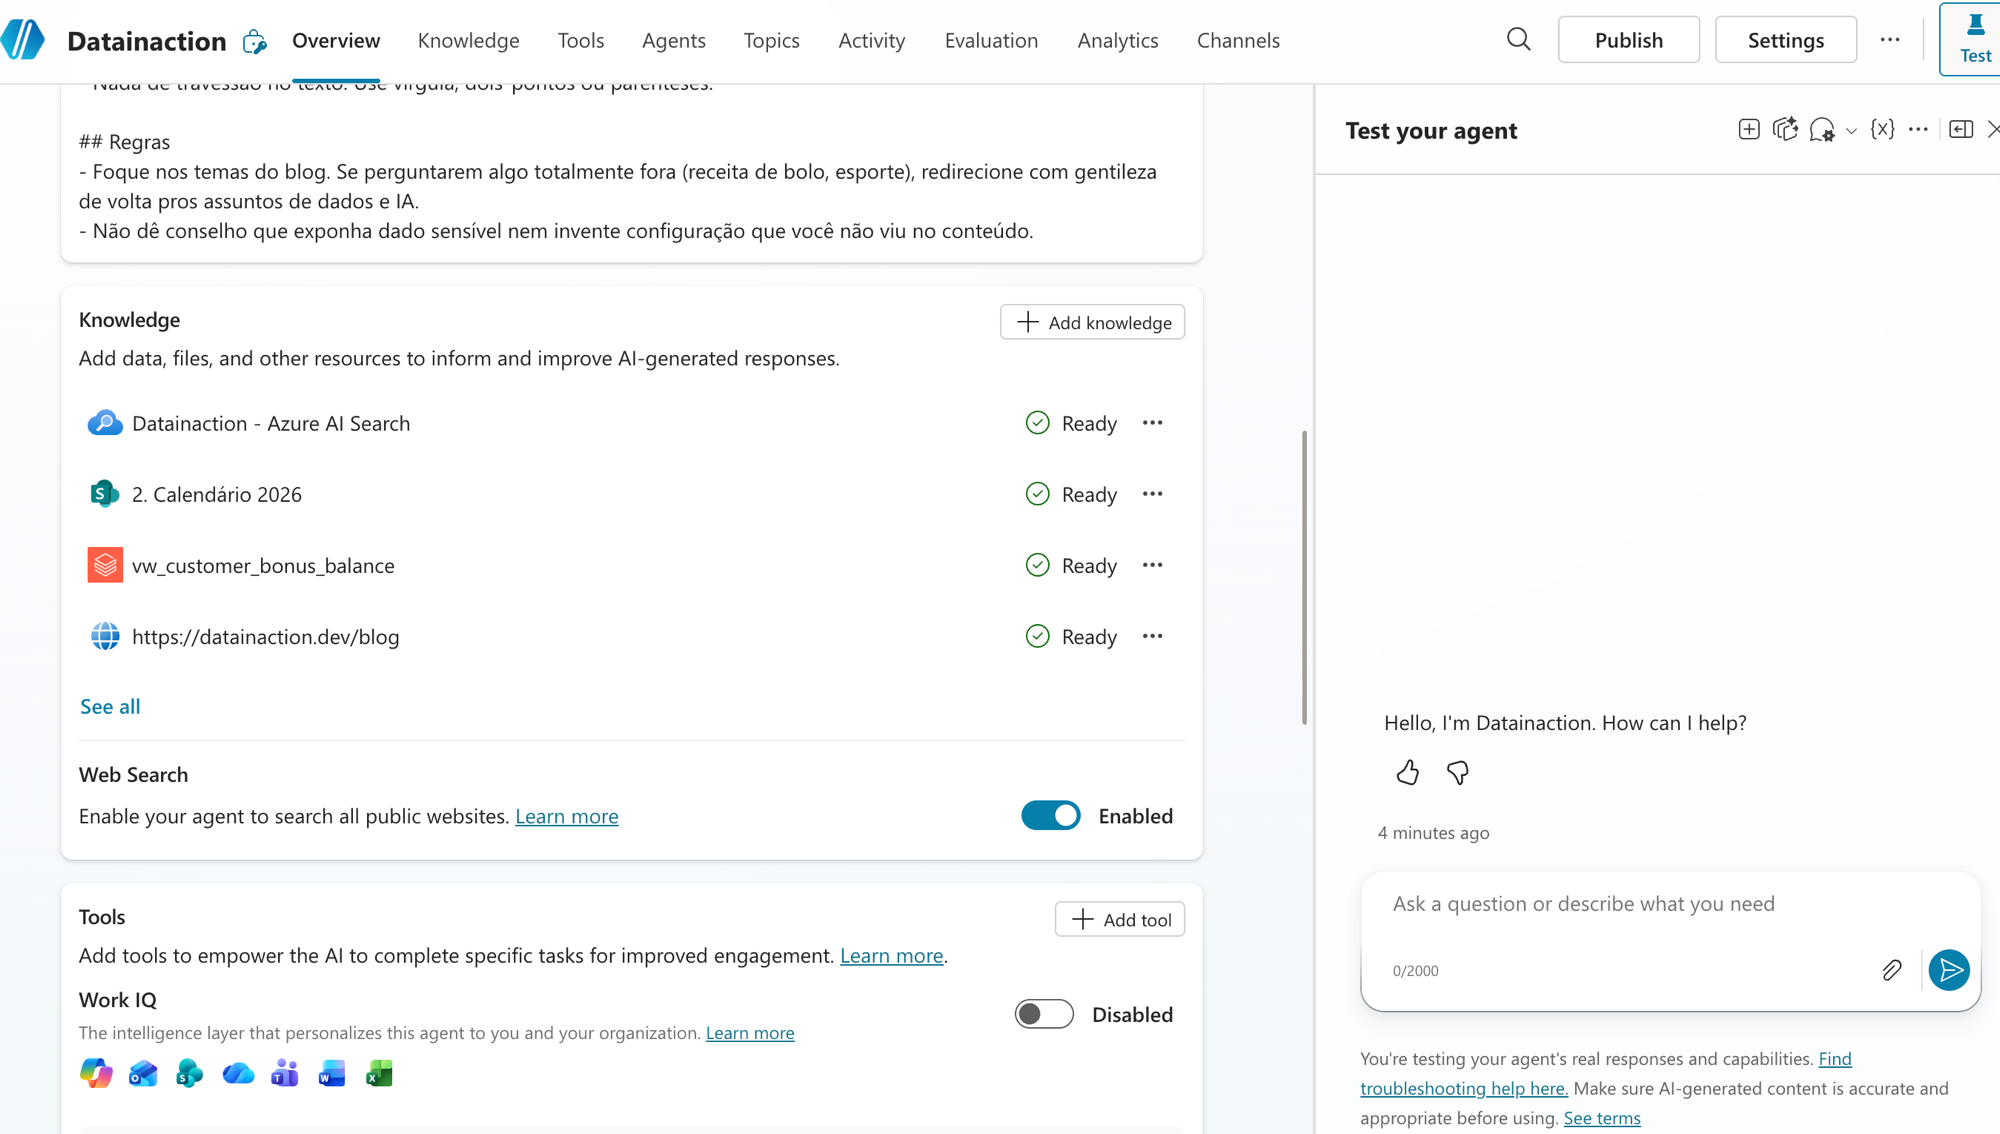
Task: Toggle the Test panel flask button
Action: click(x=1974, y=40)
